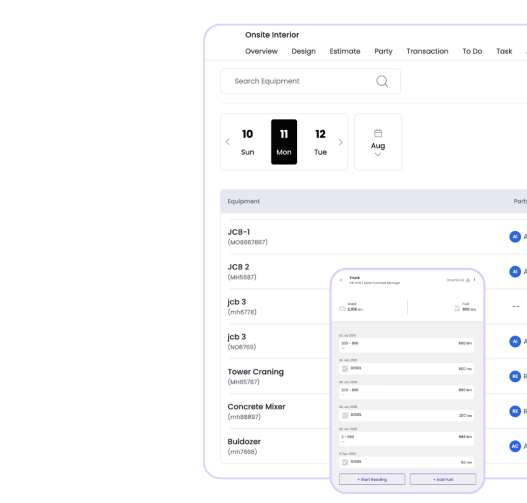
Task: Switch to the Estimate tab
Action: coord(345,51)
